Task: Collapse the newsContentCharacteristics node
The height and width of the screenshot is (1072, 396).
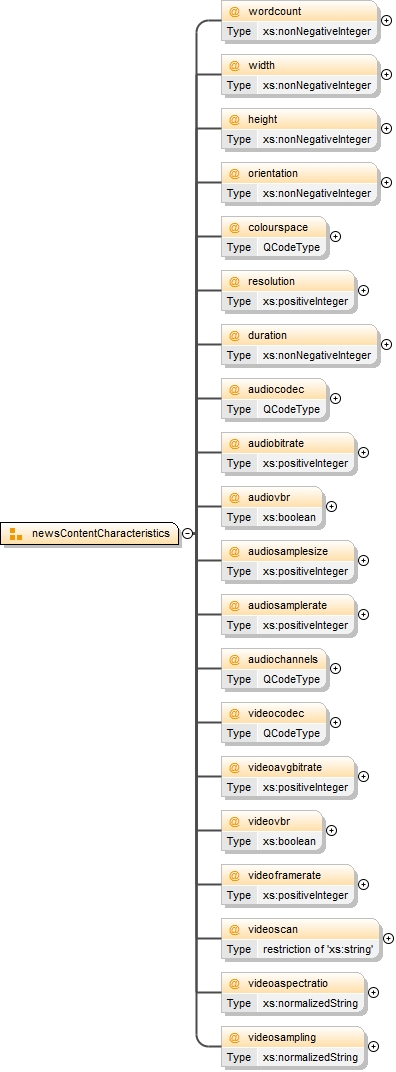Action: pyautogui.click(x=187, y=533)
